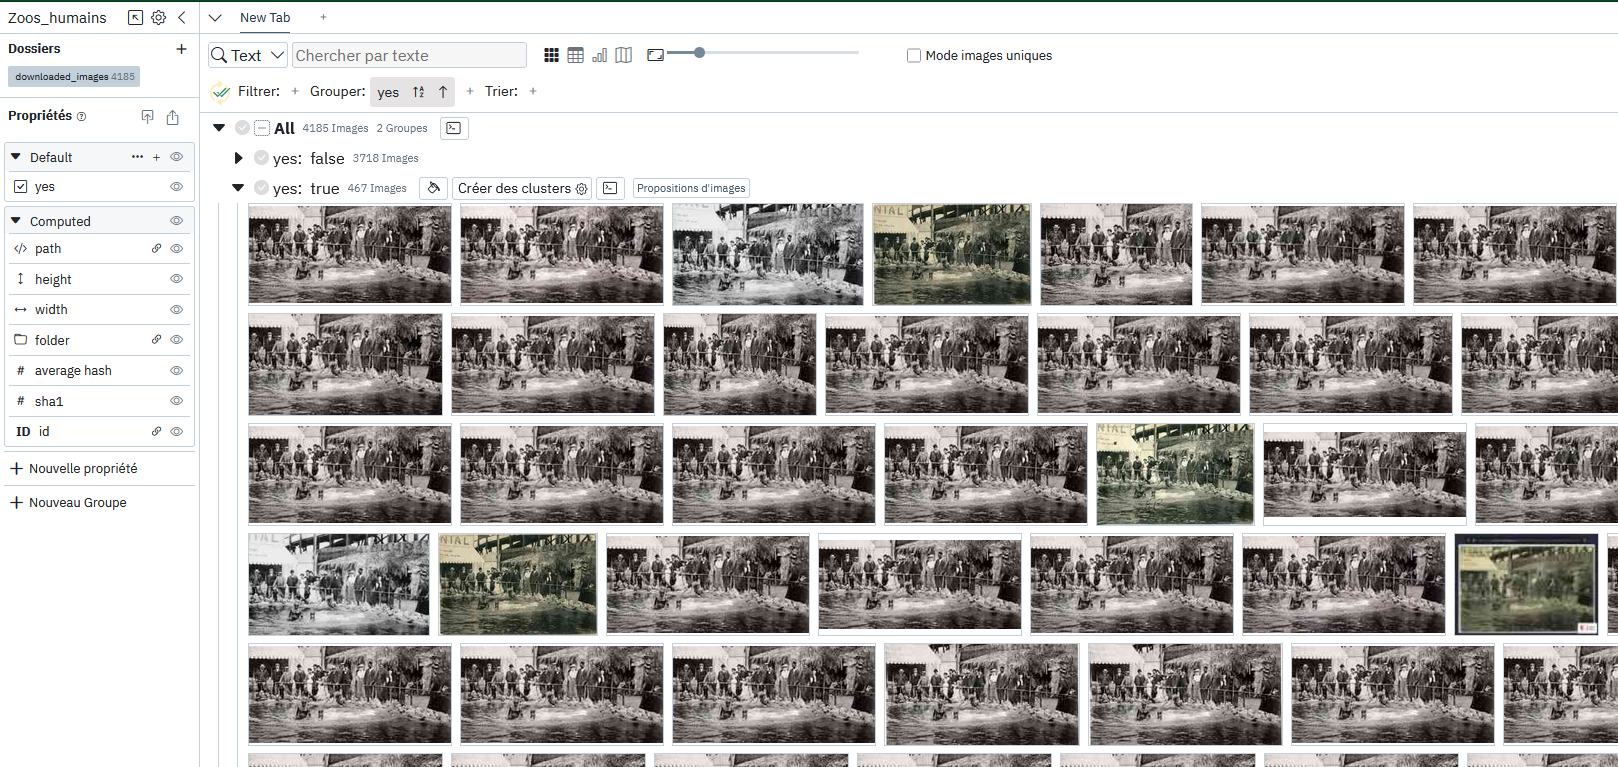The width and height of the screenshot is (1618, 767).
Task: Switch to table view mode
Action: 575,55
